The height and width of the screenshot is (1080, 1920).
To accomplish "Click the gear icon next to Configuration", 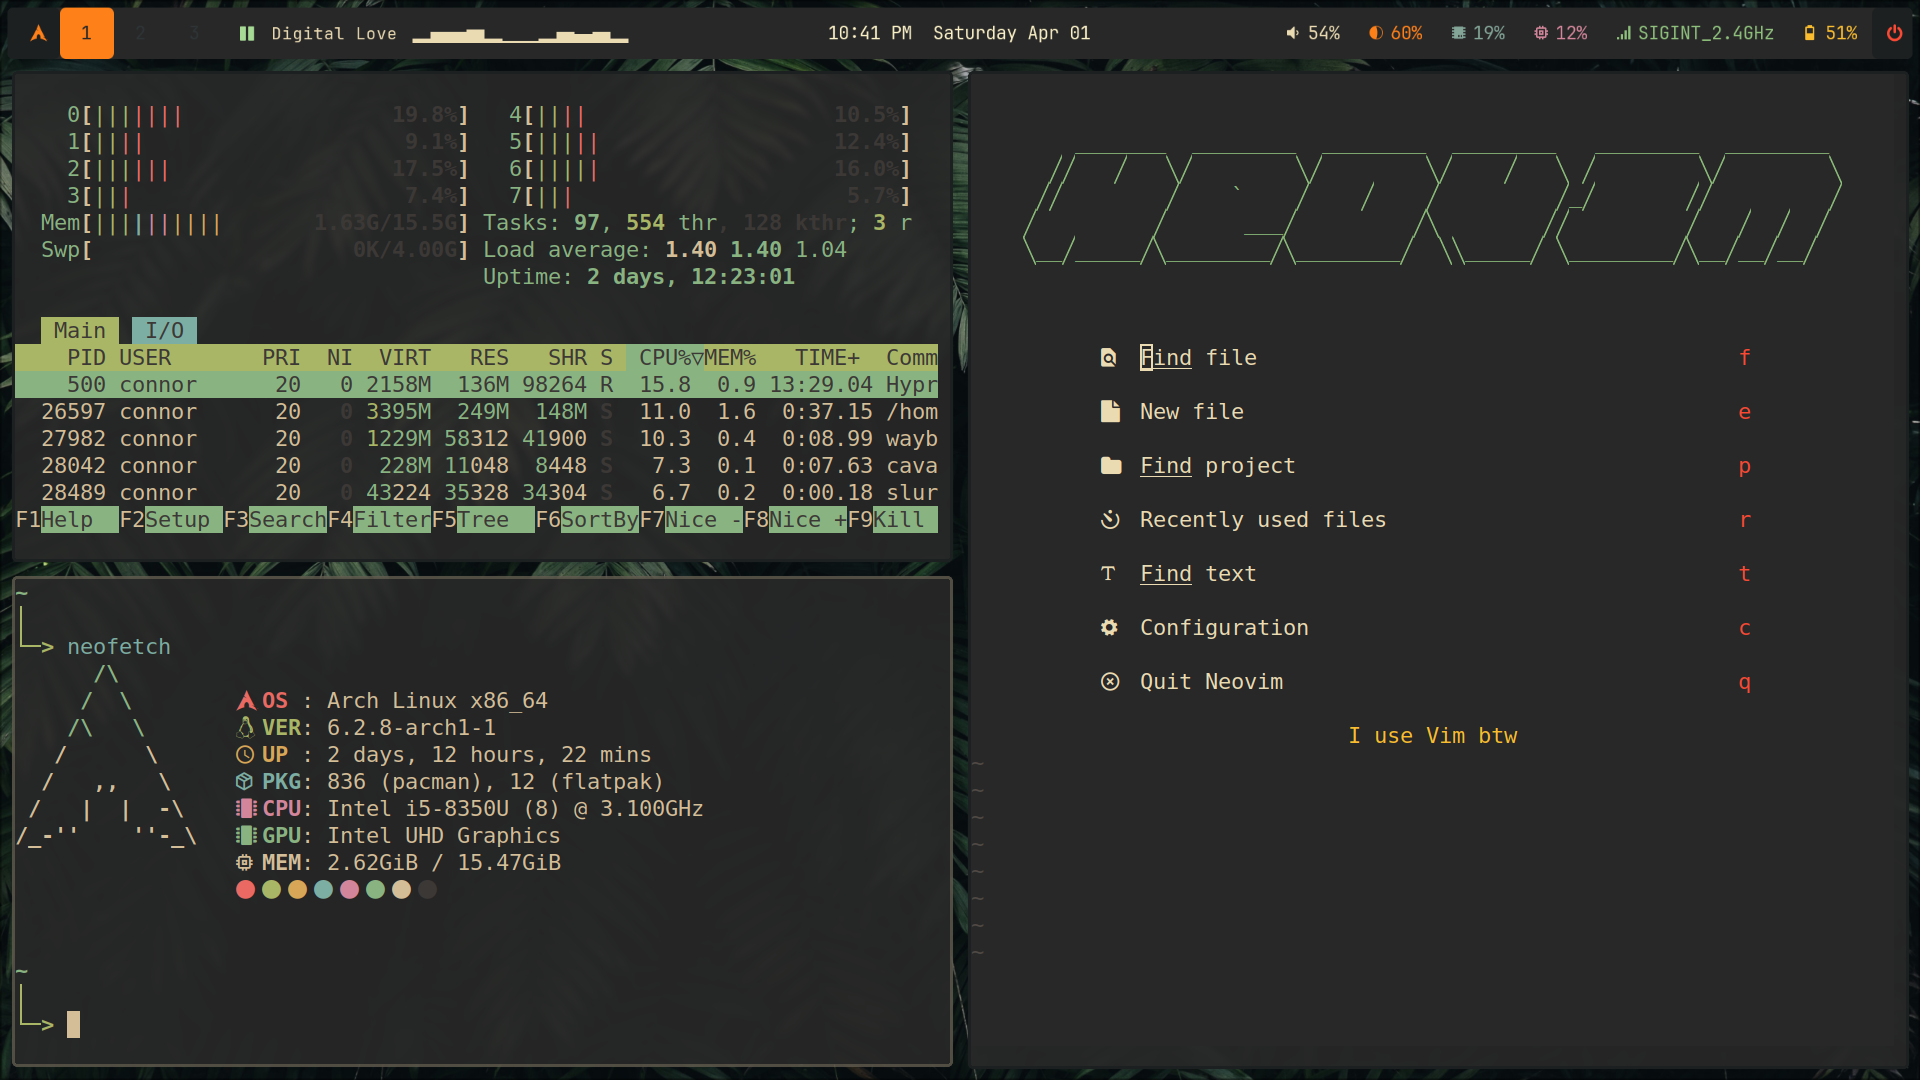I will click(x=1110, y=627).
